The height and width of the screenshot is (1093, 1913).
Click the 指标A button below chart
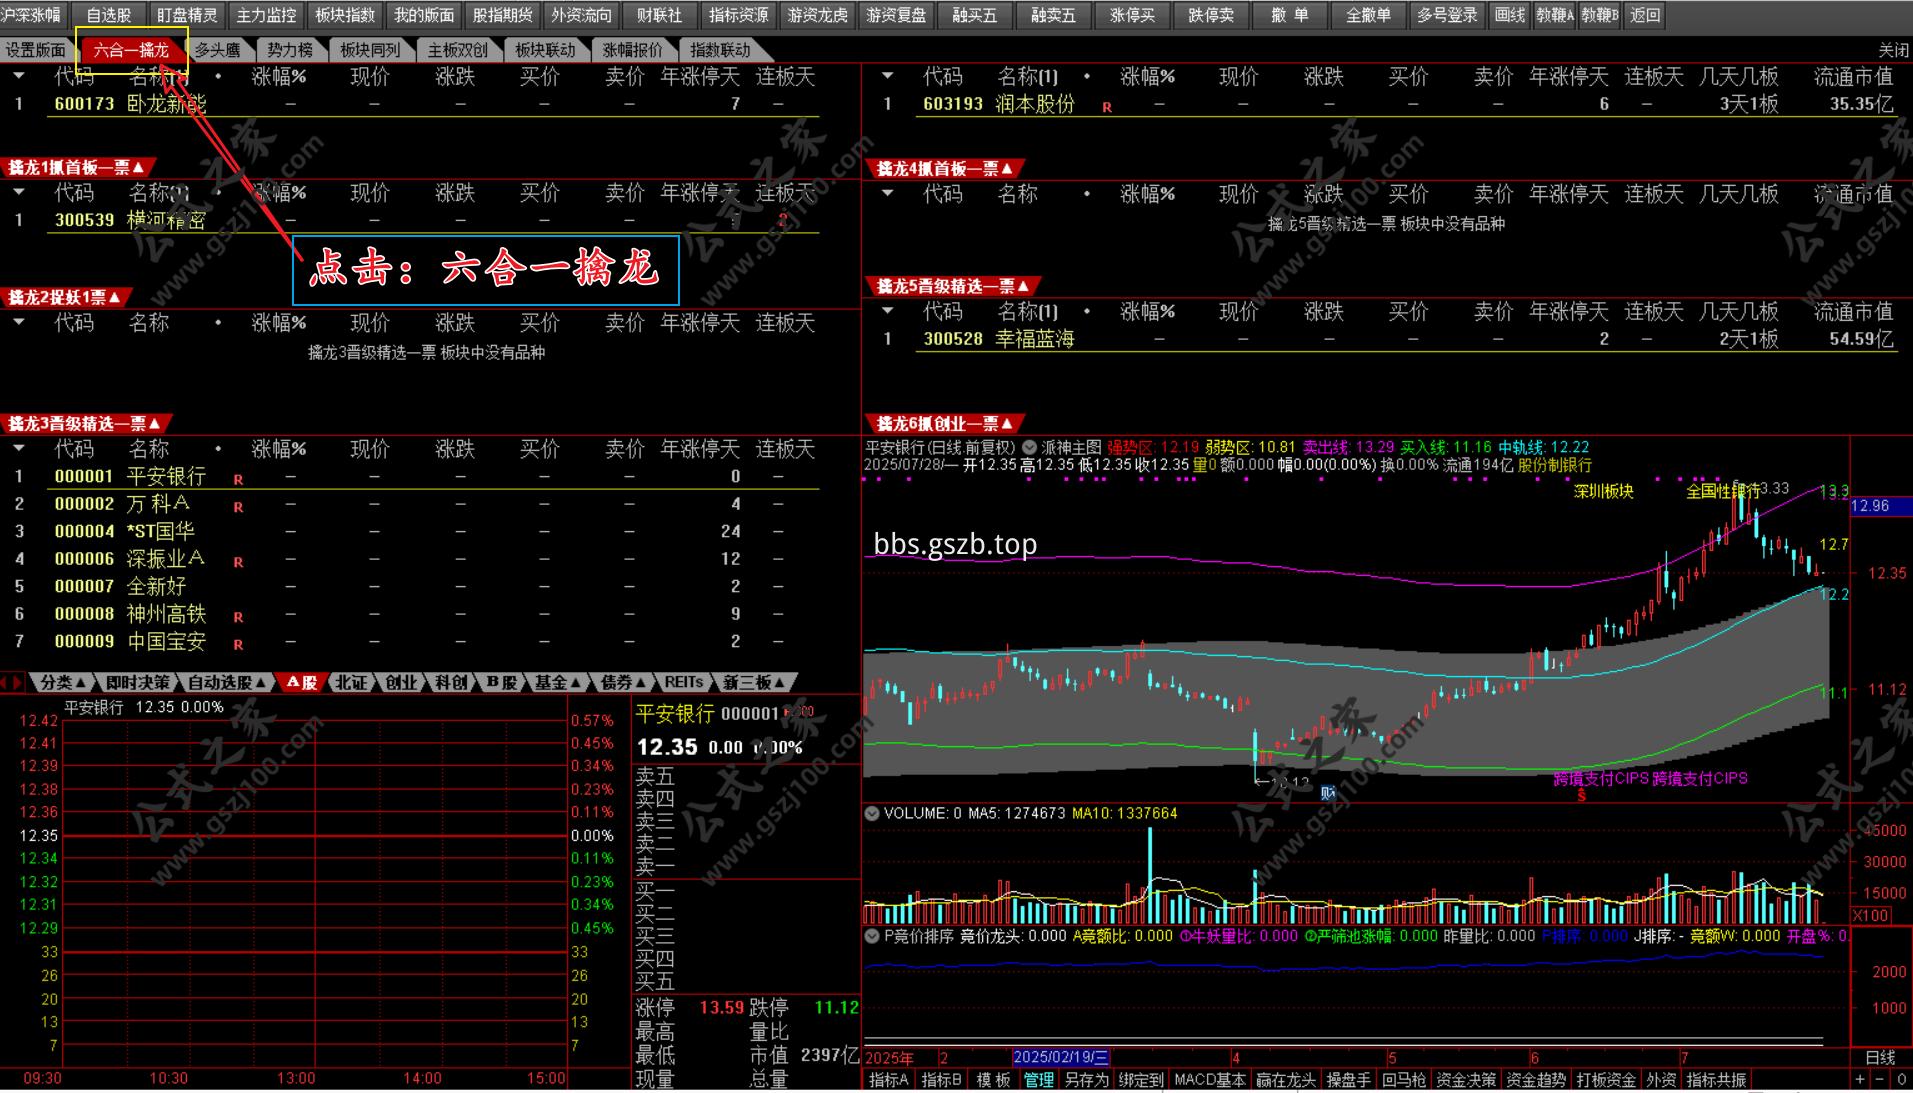tap(889, 1080)
